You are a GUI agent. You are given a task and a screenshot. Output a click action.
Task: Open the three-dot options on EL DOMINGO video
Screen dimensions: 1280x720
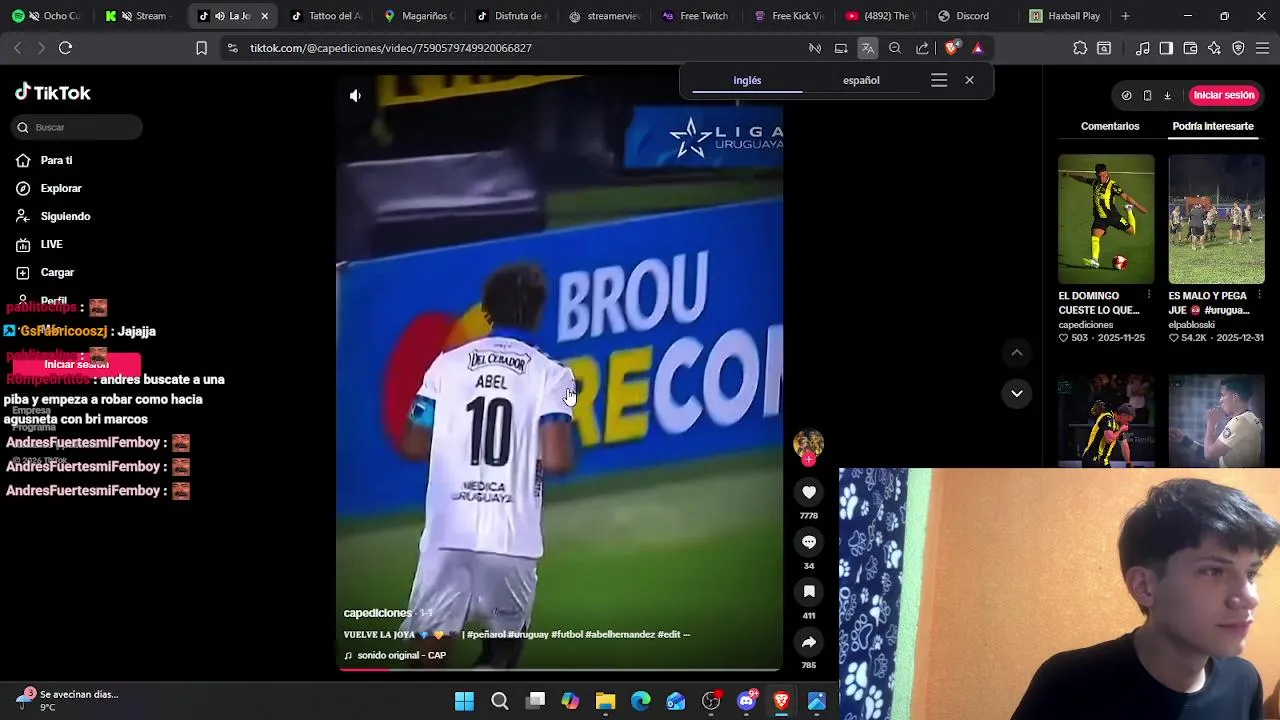coord(1148,295)
